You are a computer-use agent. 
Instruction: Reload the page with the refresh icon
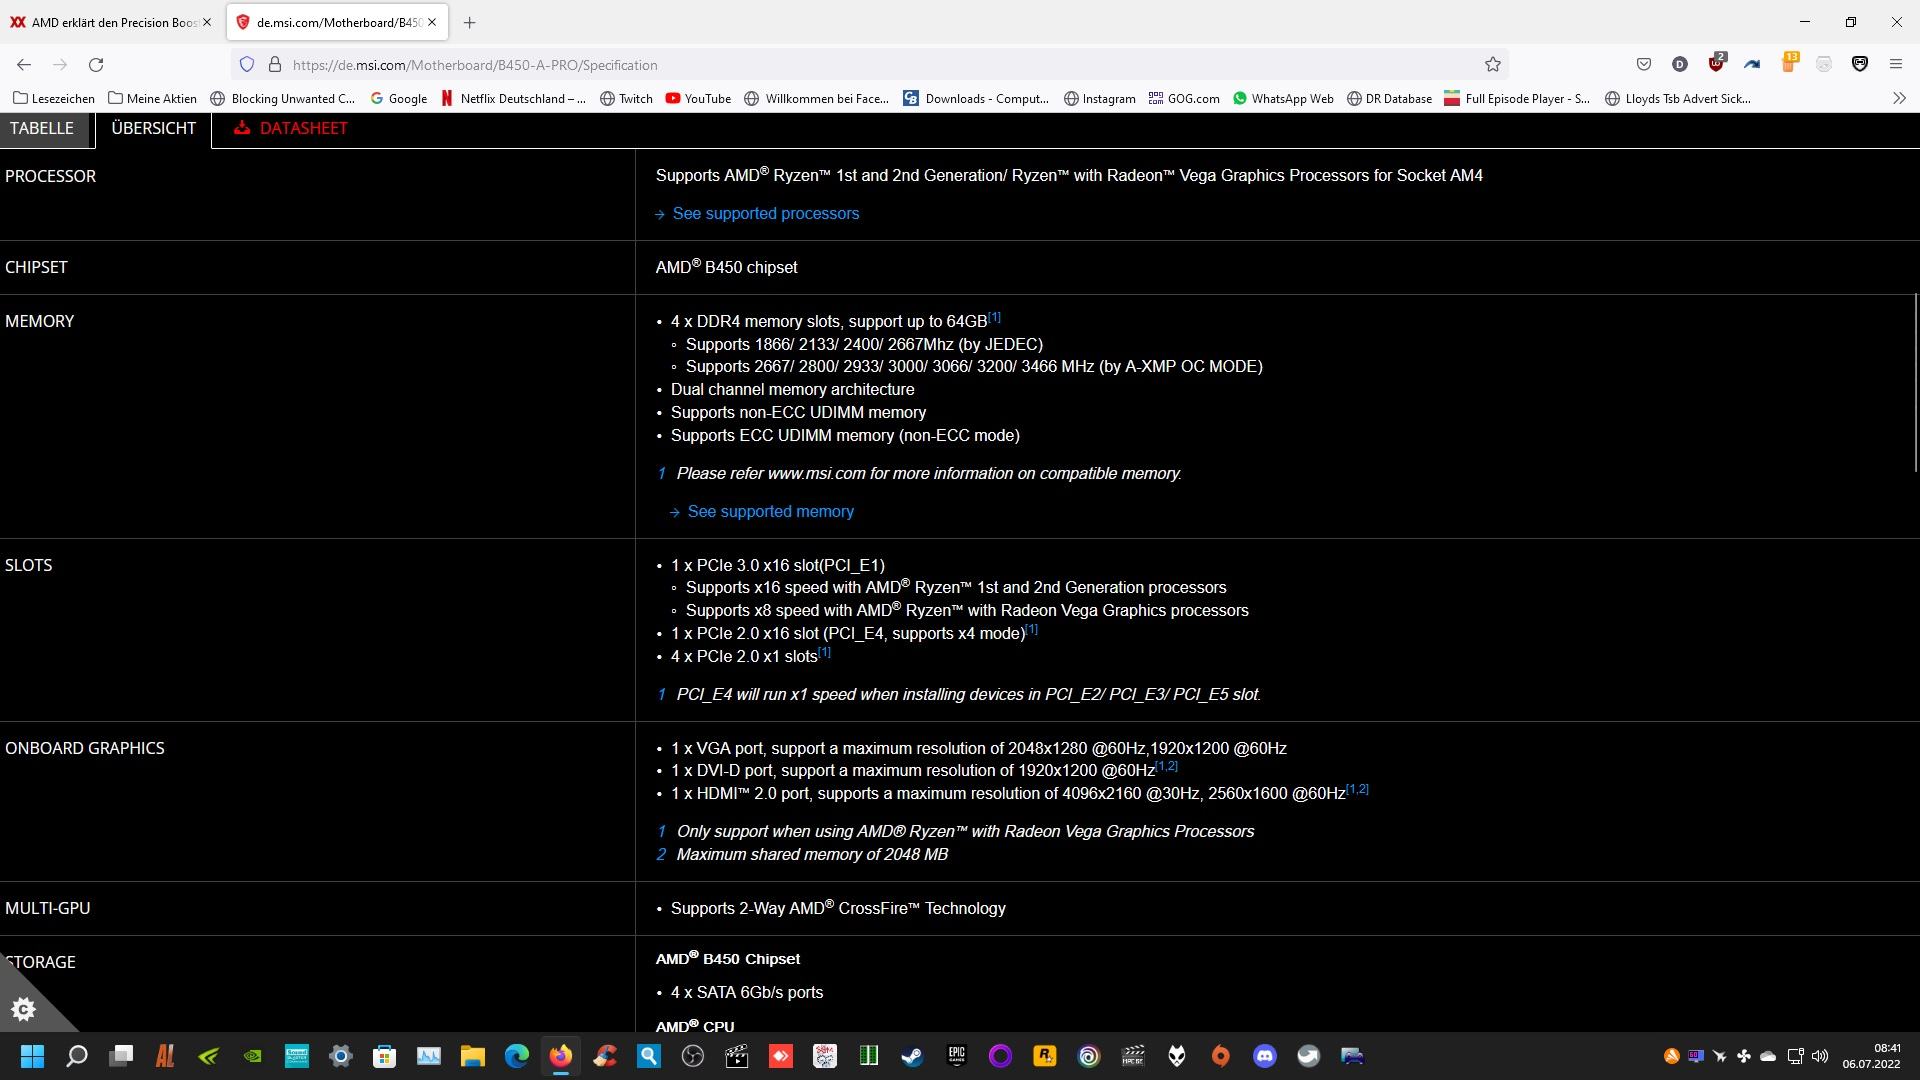tap(96, 64)
